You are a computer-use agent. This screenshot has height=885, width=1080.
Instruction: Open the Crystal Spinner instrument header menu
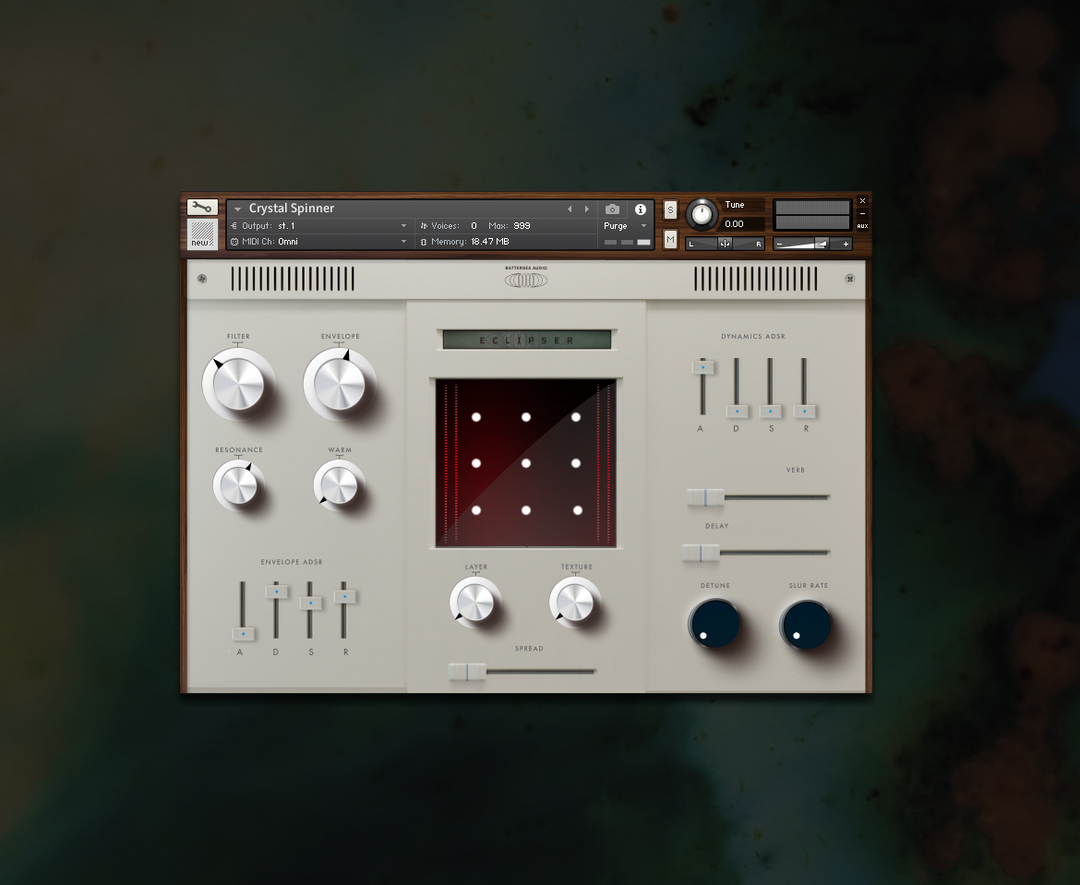coord(238,209)
